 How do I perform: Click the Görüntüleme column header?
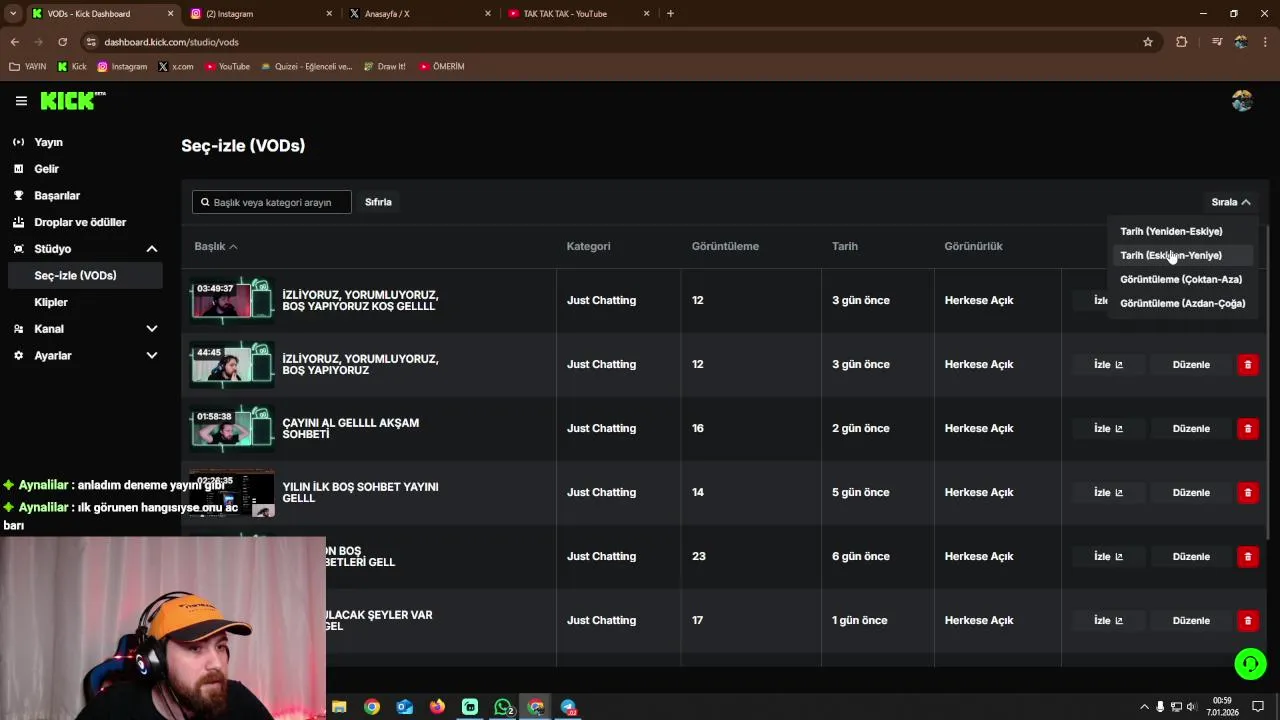(725, 246)
